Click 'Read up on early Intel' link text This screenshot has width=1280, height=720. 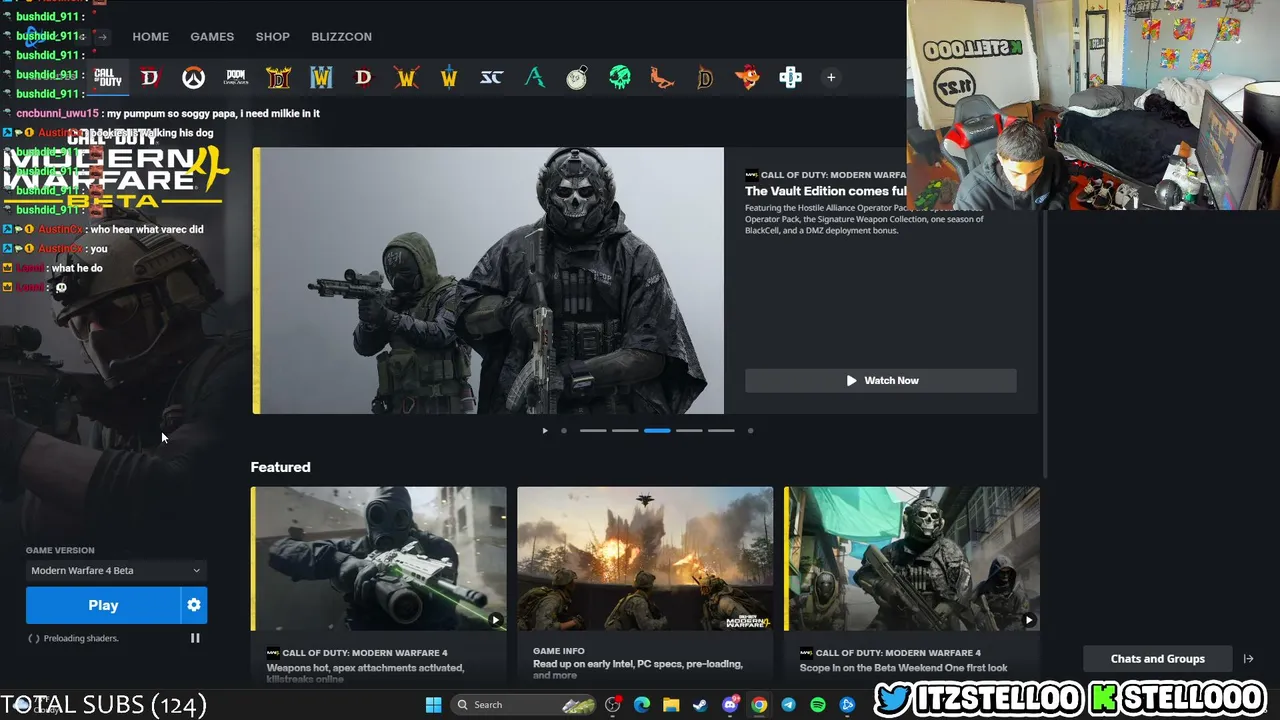(637, 669)
